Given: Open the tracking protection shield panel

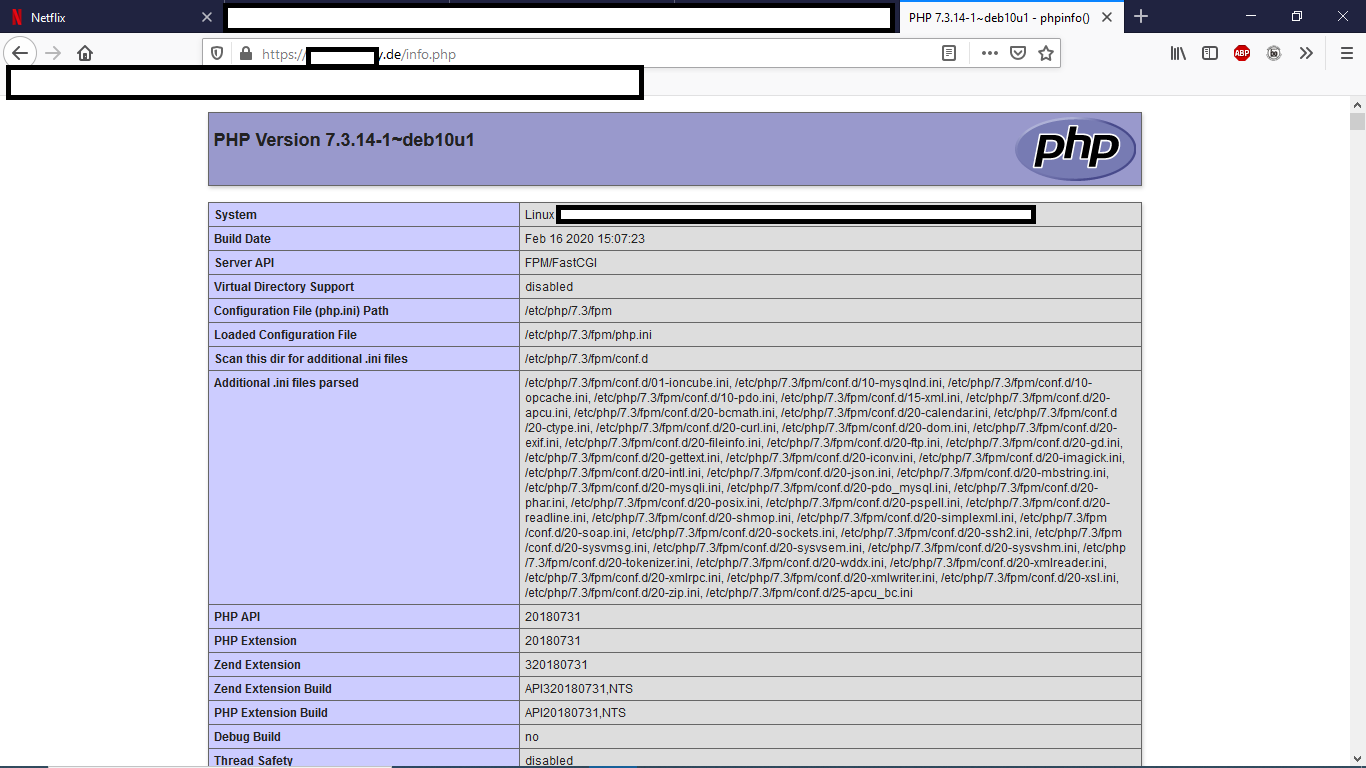Looking at the screenshot, I should pyautogui.click(x=217, y=54).
